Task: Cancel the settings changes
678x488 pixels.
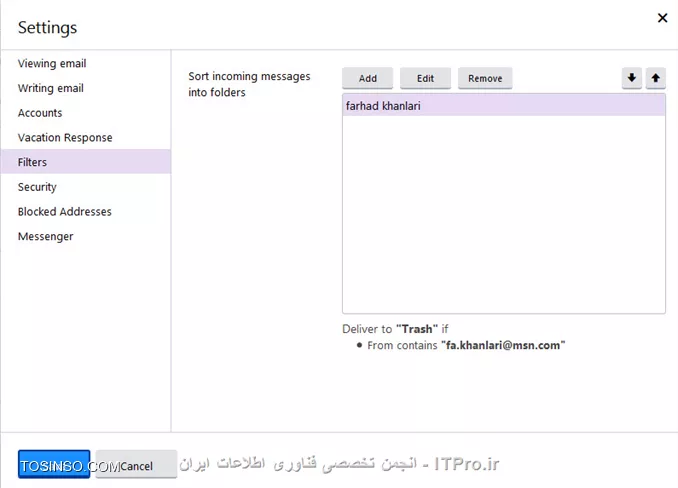Action: pyautogui.click(x=136, y=464)
